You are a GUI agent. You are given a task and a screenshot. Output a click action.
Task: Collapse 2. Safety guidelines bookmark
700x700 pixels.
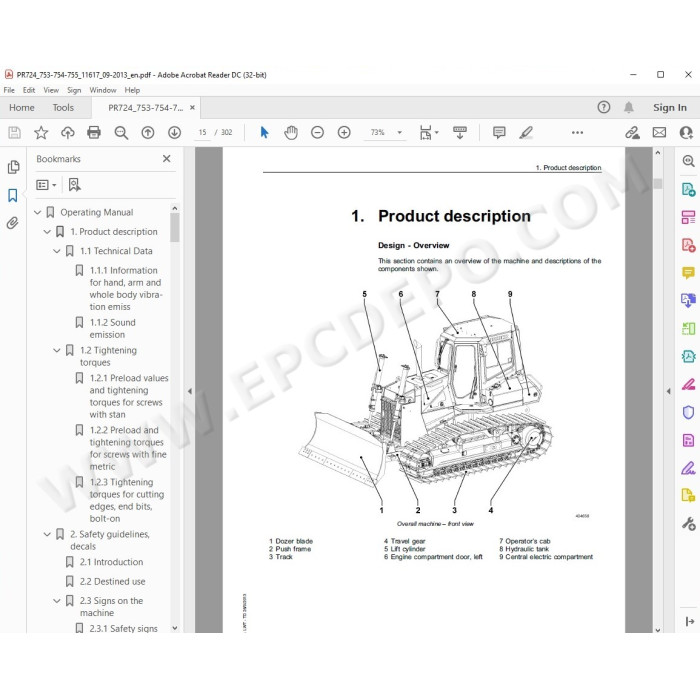47,534
